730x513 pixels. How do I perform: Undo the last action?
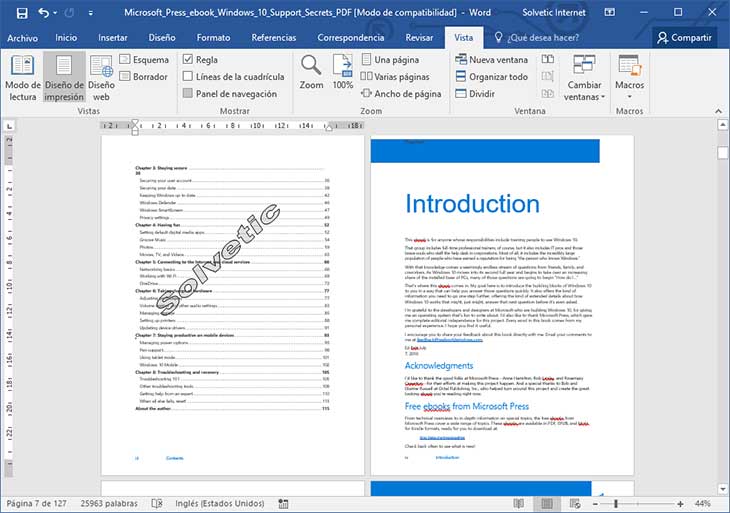[44, 13]
